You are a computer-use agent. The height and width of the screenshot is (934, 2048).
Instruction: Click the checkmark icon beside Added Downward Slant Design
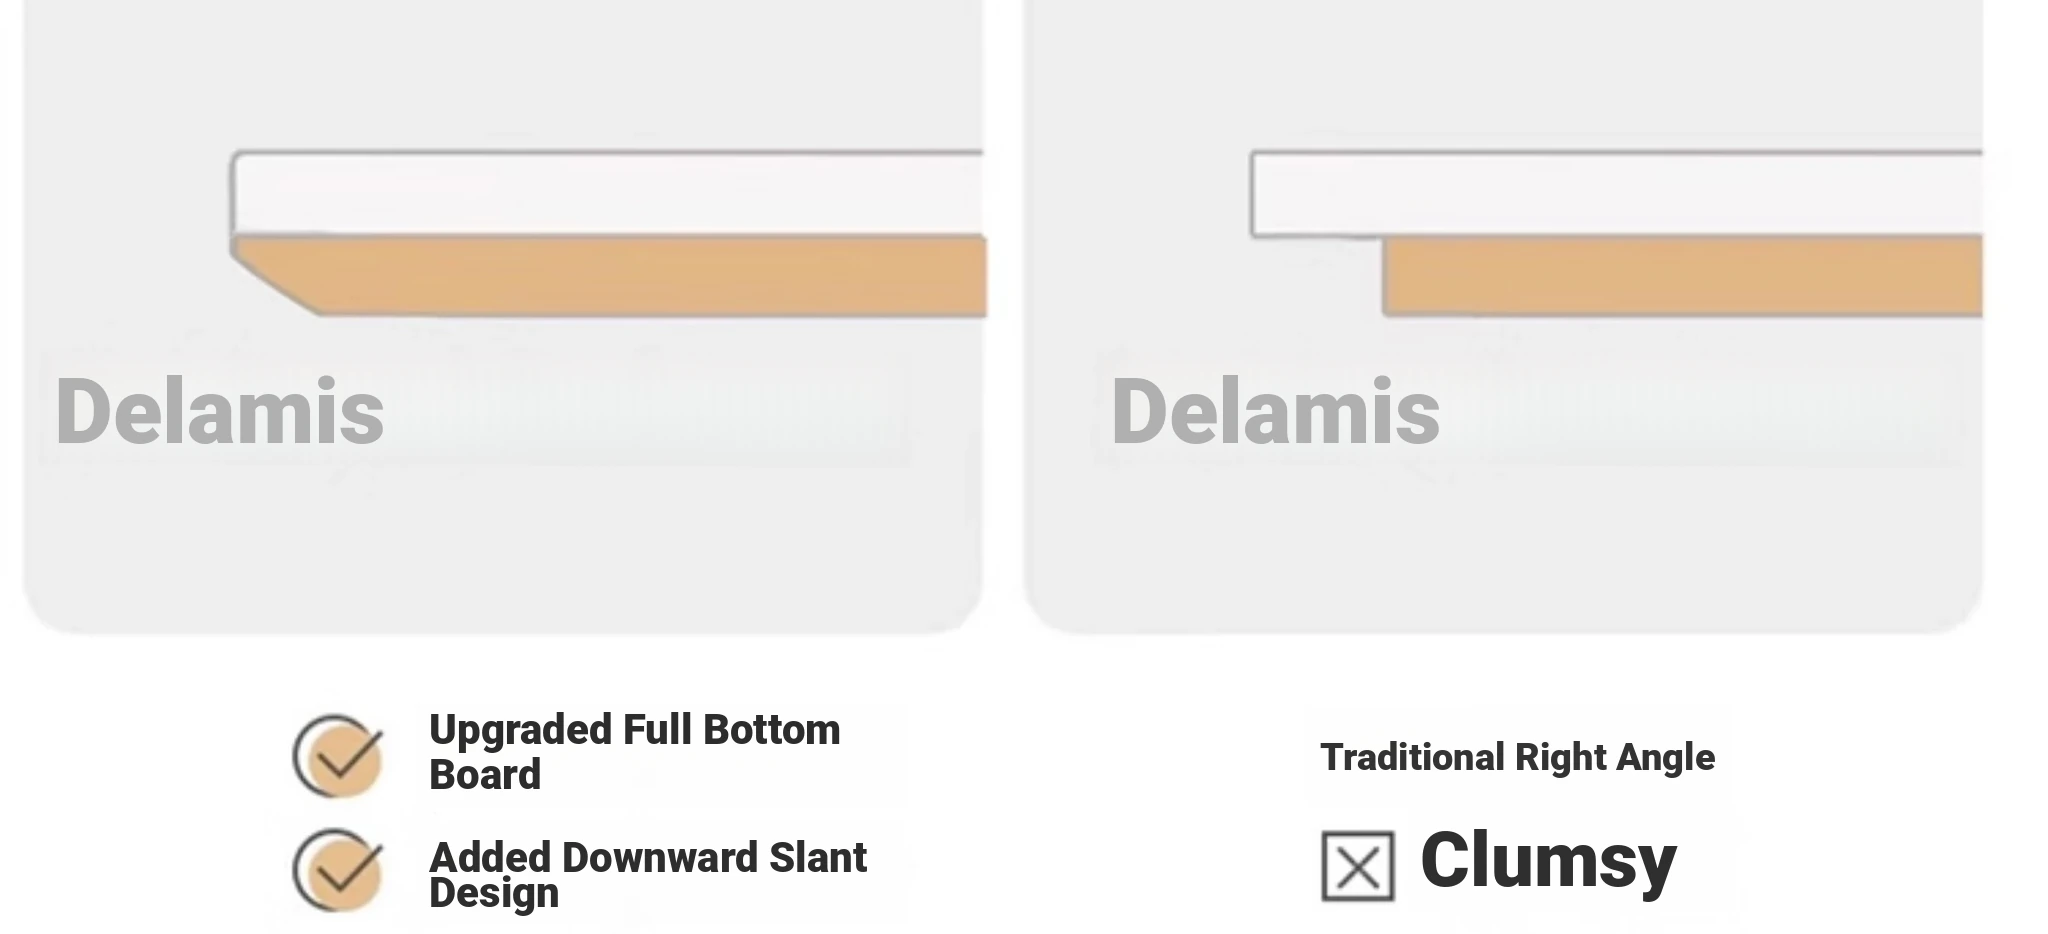[338, 870]
